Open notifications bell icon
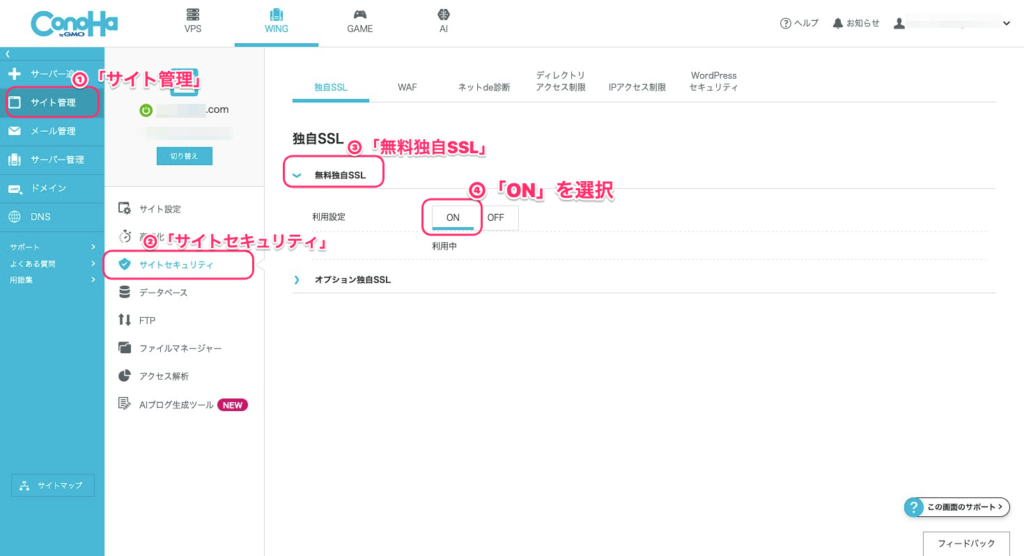1024x556 pixels. coord(838,23)
